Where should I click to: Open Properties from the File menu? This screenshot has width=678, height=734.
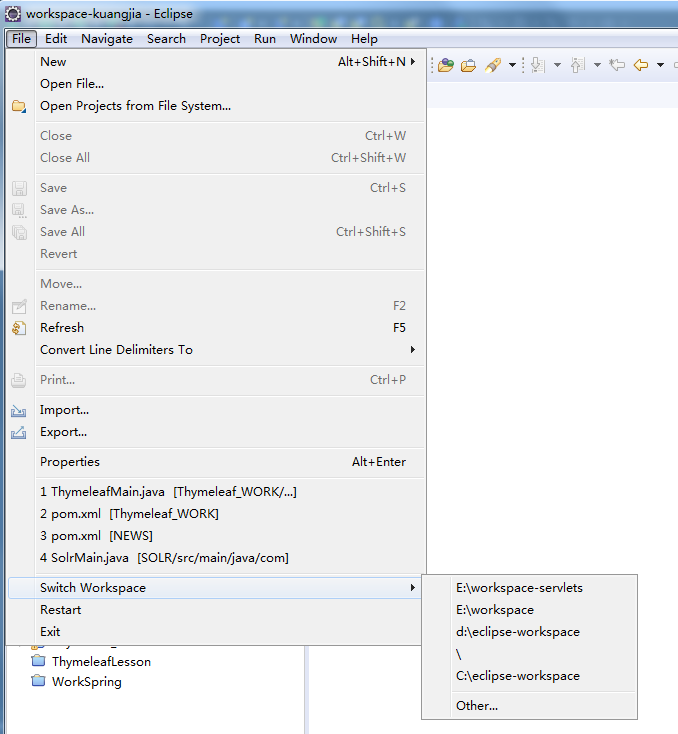(x=216, y=462)
